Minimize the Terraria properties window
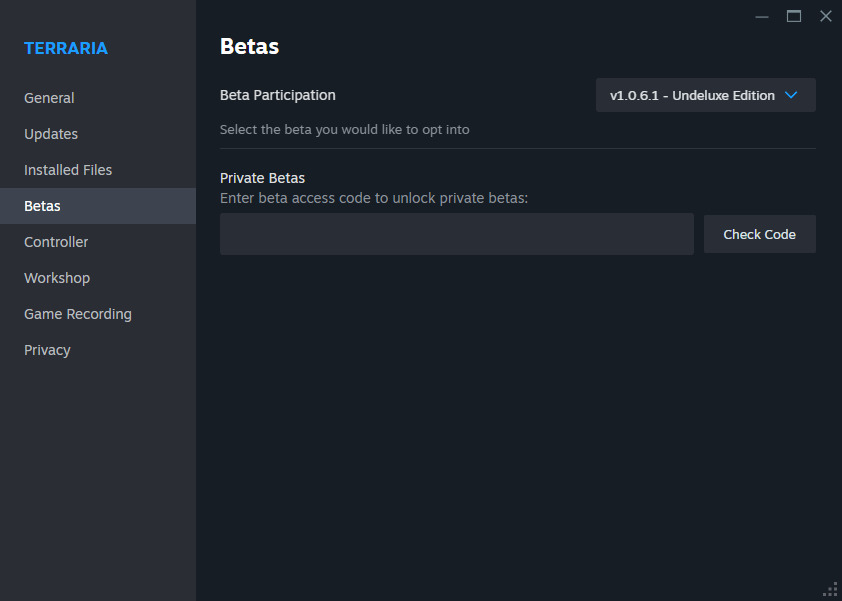This screenshot has width=842, height=601. pyautogui.click(x=762, y=16)
